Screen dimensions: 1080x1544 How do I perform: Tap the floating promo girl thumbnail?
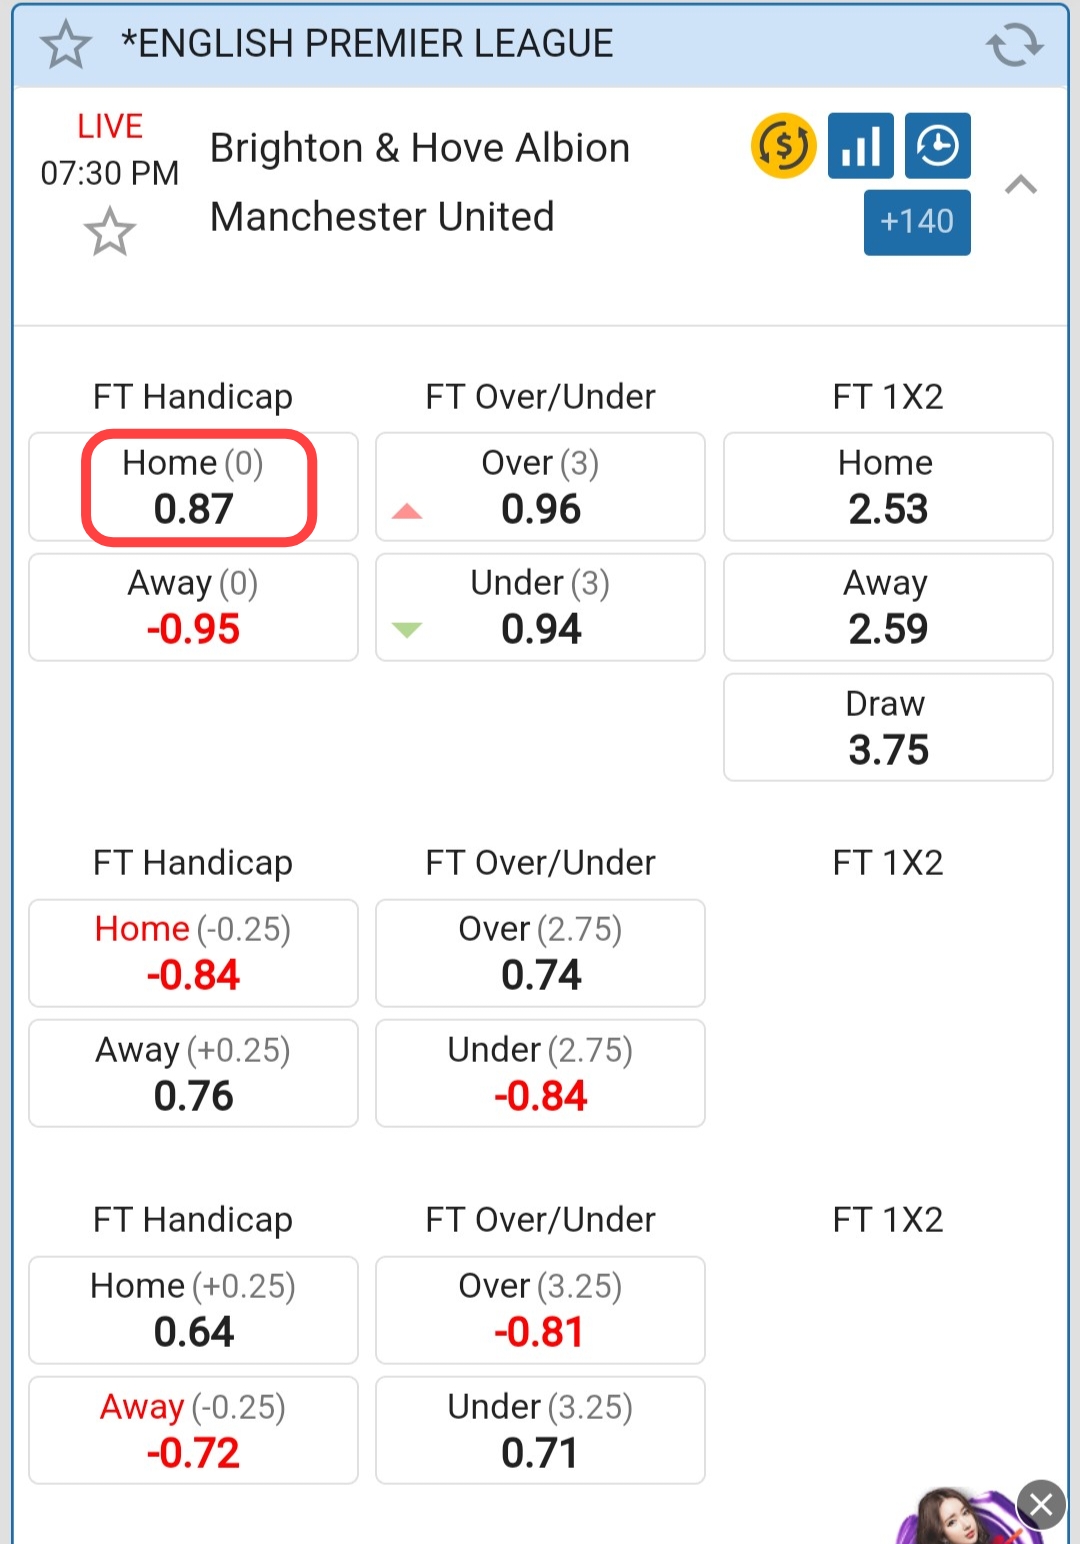pos(955,1520)
